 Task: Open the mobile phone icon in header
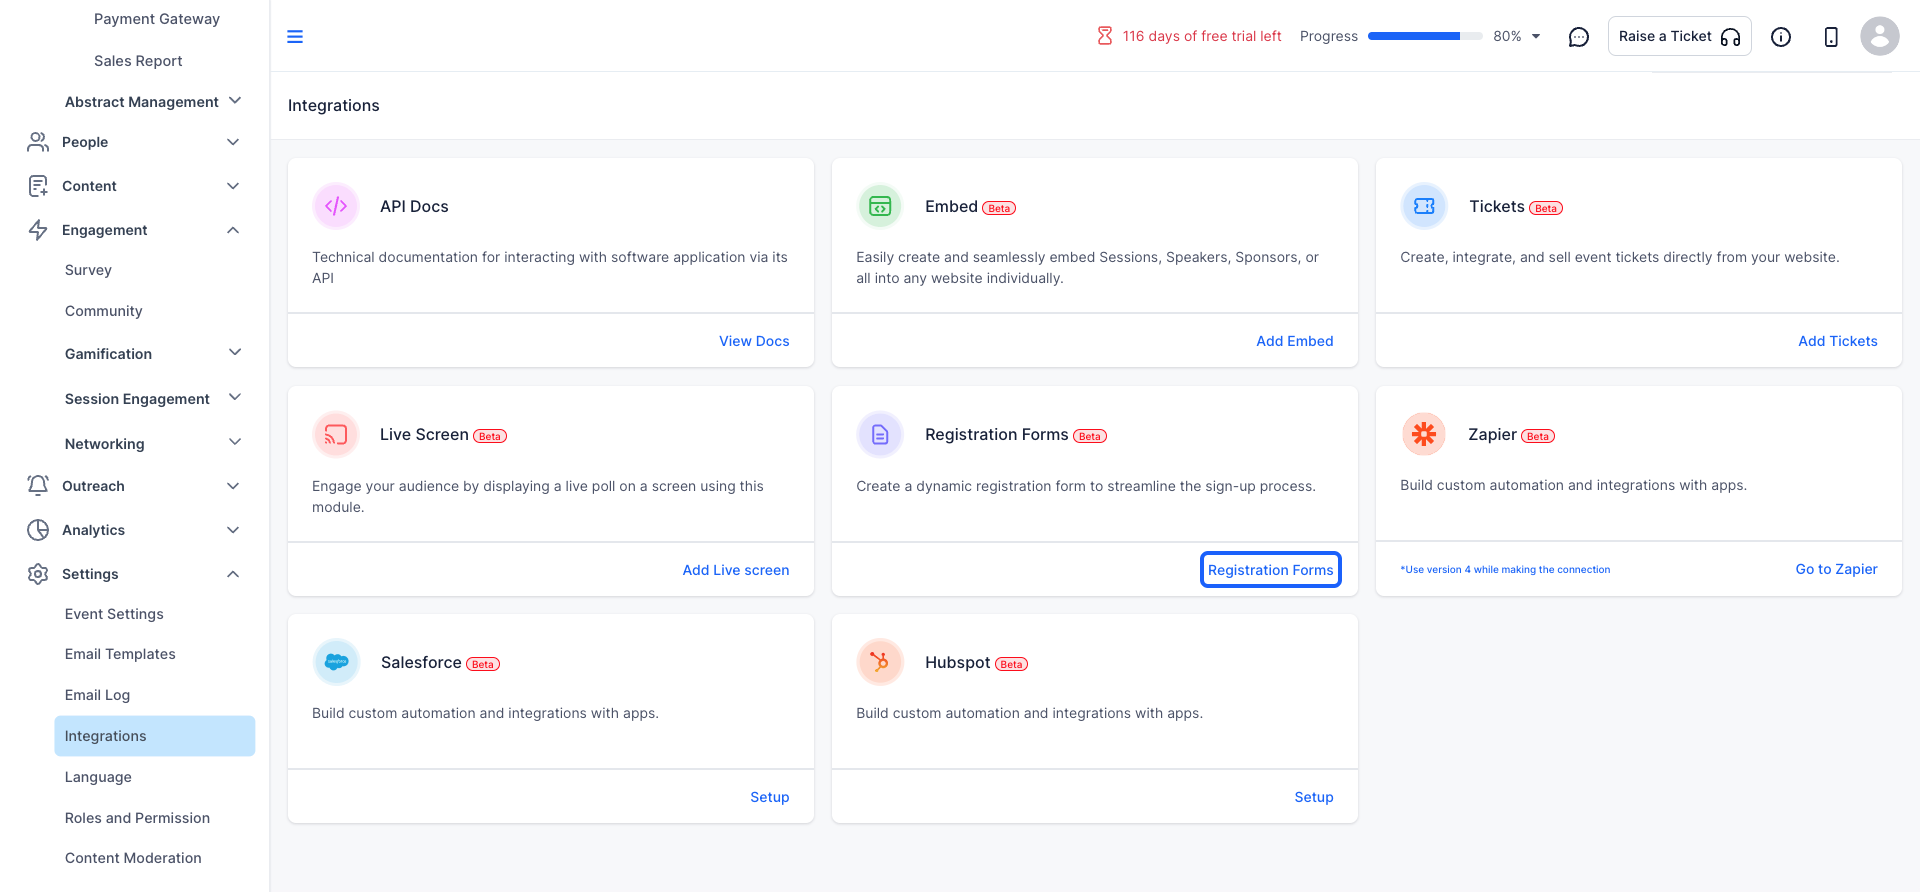click(1831, 37)
